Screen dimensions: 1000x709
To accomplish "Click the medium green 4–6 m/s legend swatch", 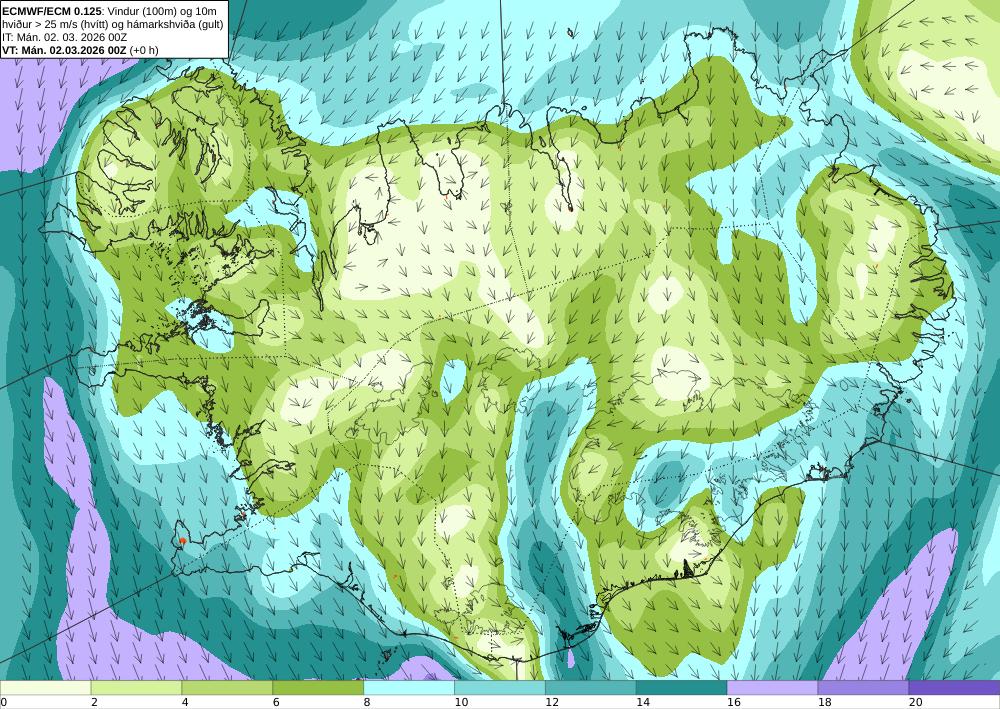I will click(x=227, y=688).
